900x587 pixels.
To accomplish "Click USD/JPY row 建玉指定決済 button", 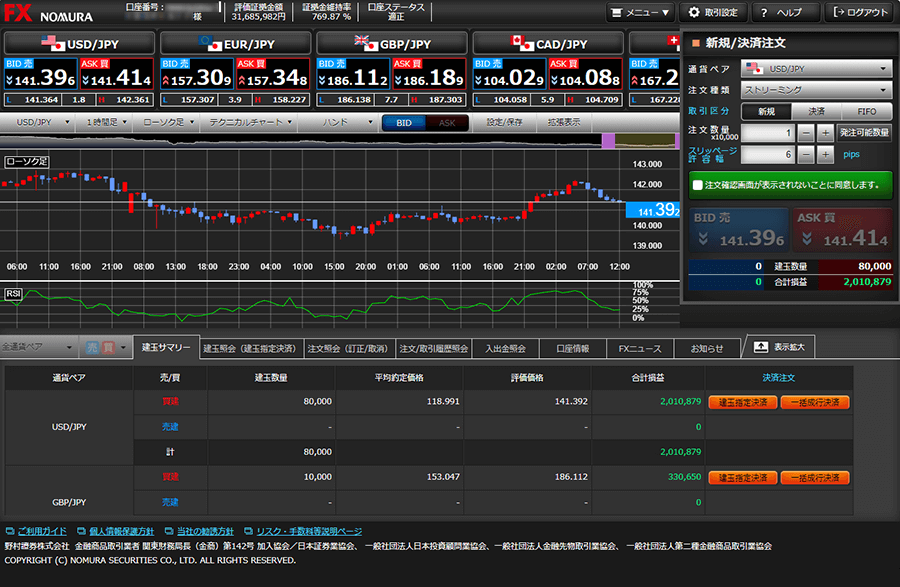I will (743, 402).
